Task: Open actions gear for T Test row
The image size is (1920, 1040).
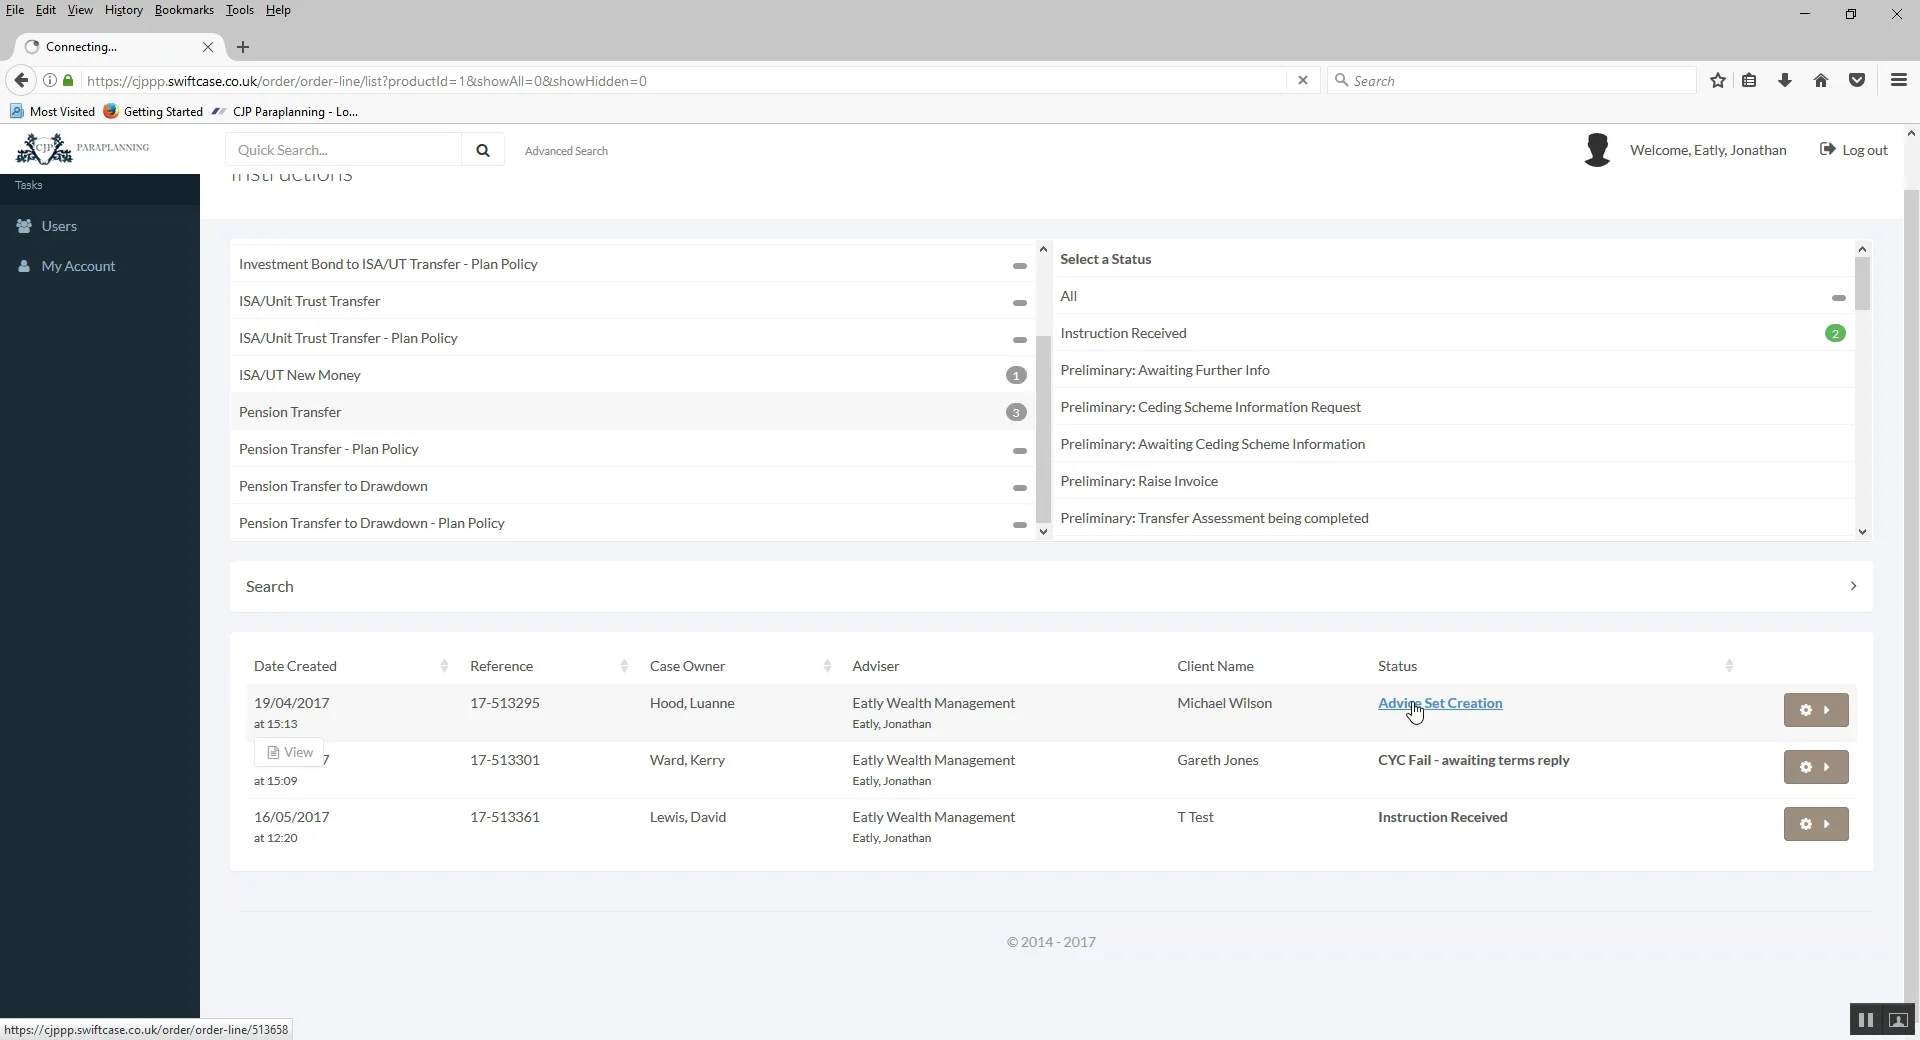Action: (1816, 824)
